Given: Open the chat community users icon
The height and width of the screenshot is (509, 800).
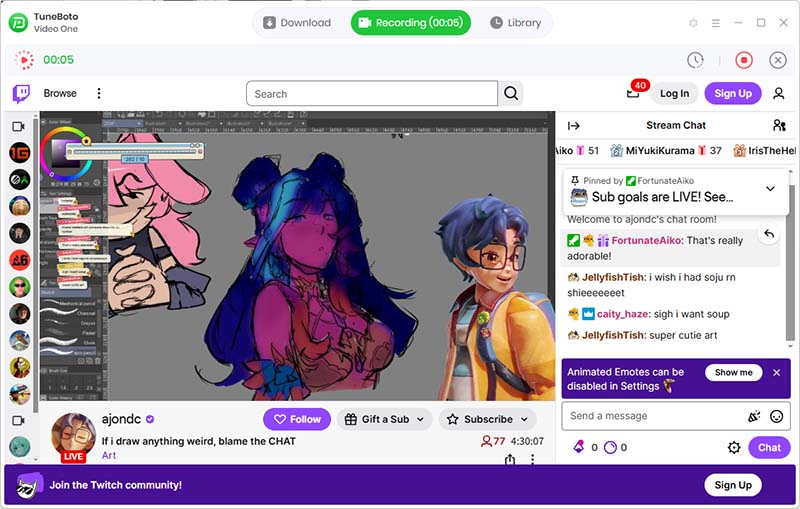Looking at the screenshot, I should 779,125.
